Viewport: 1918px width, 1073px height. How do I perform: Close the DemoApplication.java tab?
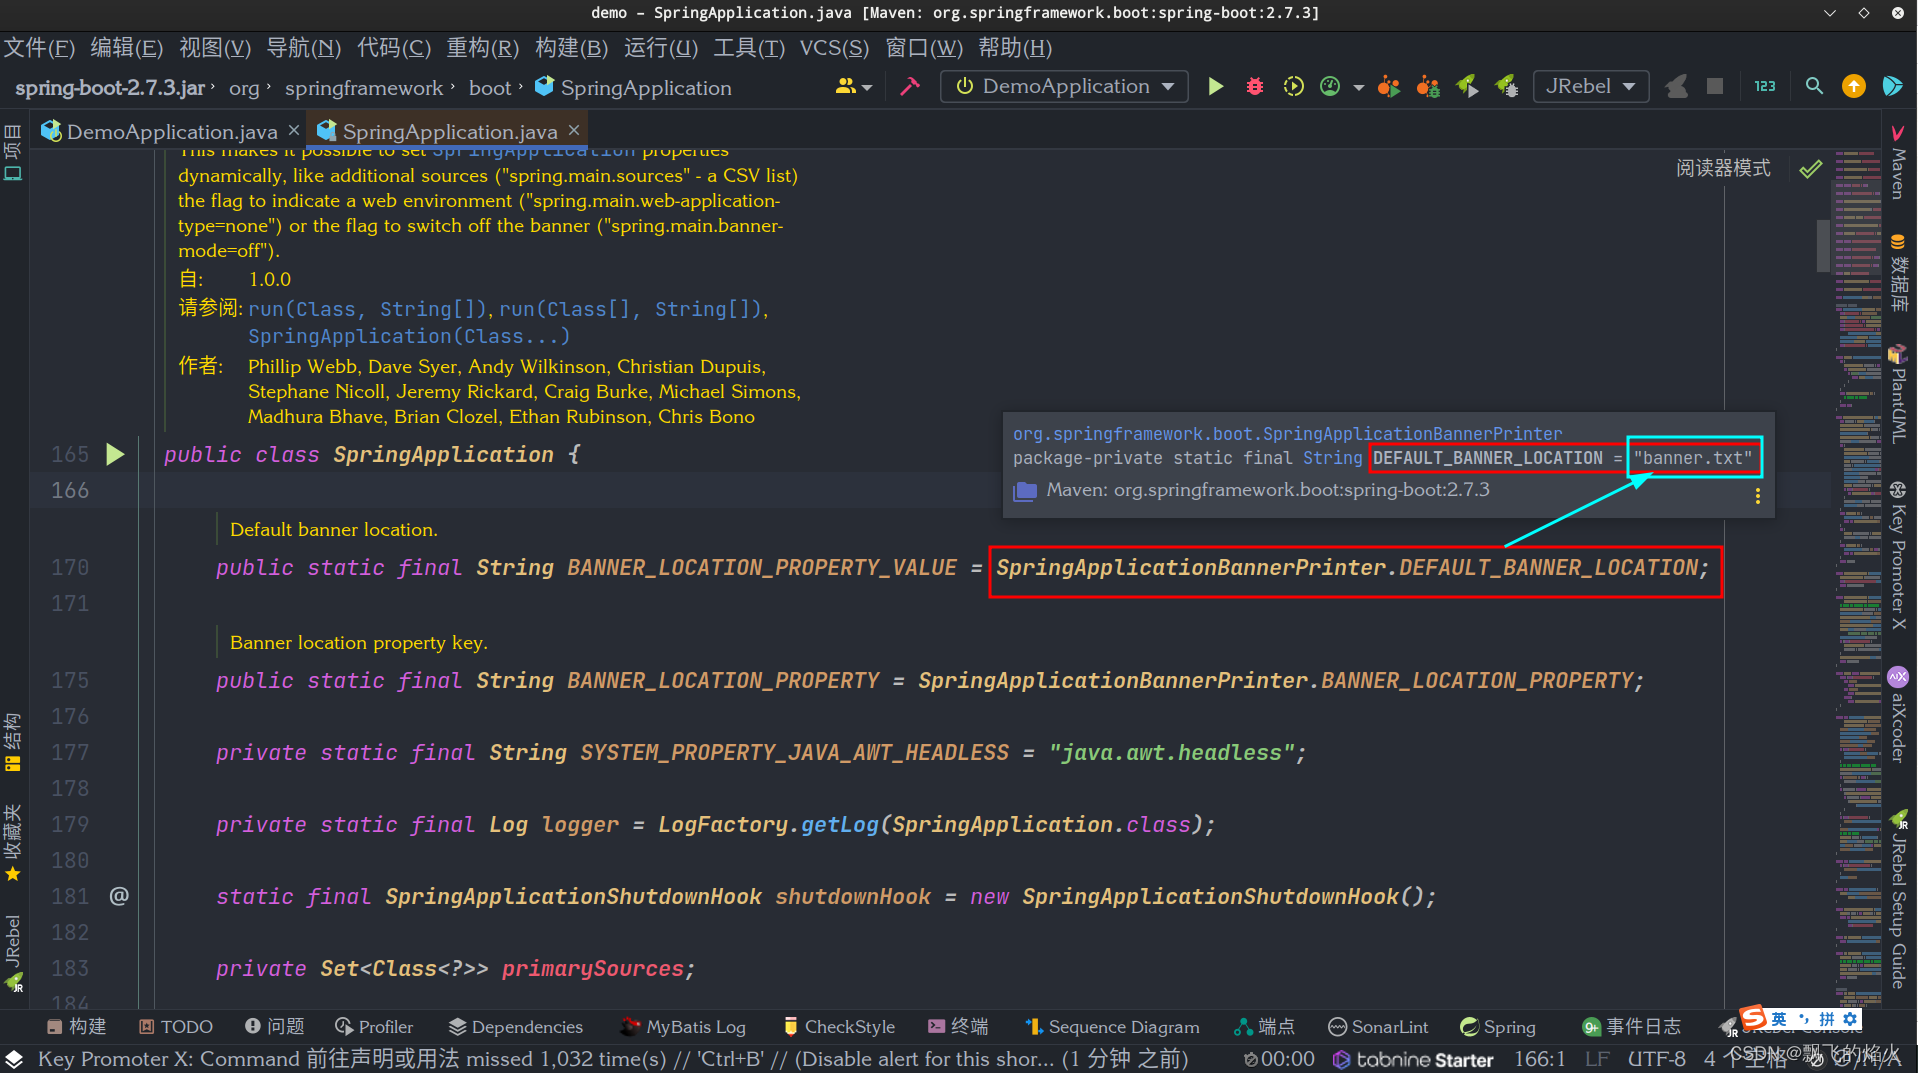tap(294, 131)
